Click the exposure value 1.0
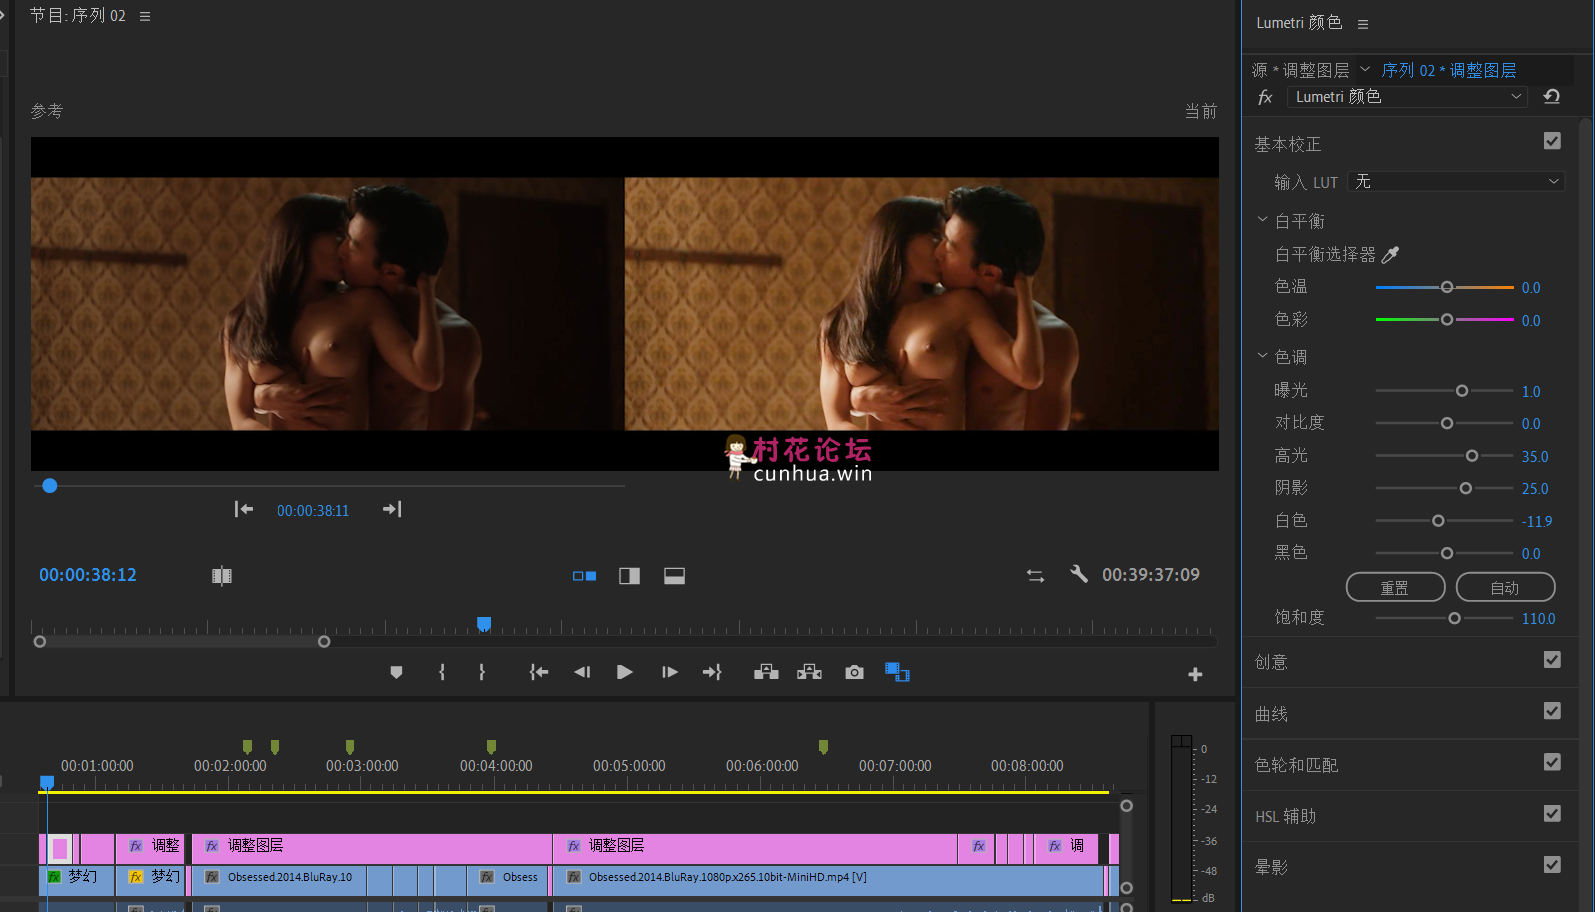1595x912 pixels. click(1531, 392)
